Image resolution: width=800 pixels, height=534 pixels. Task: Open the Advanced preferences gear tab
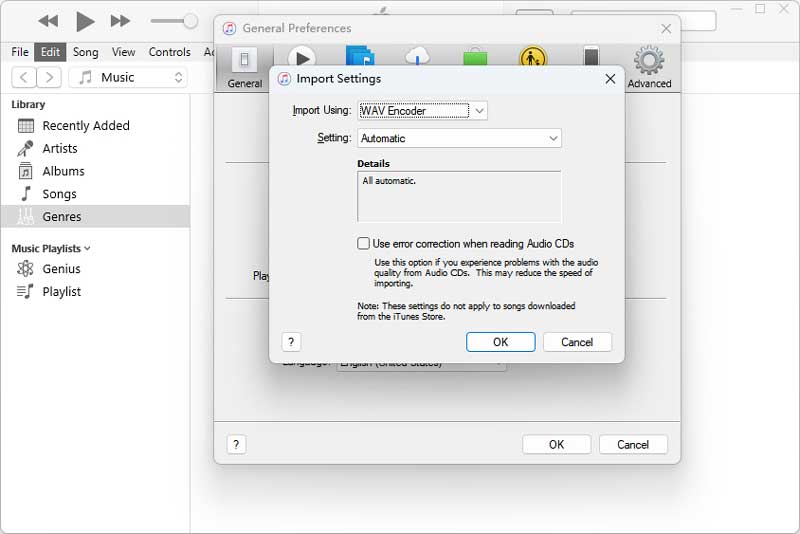pyautogui.click(x=649, y=66)
